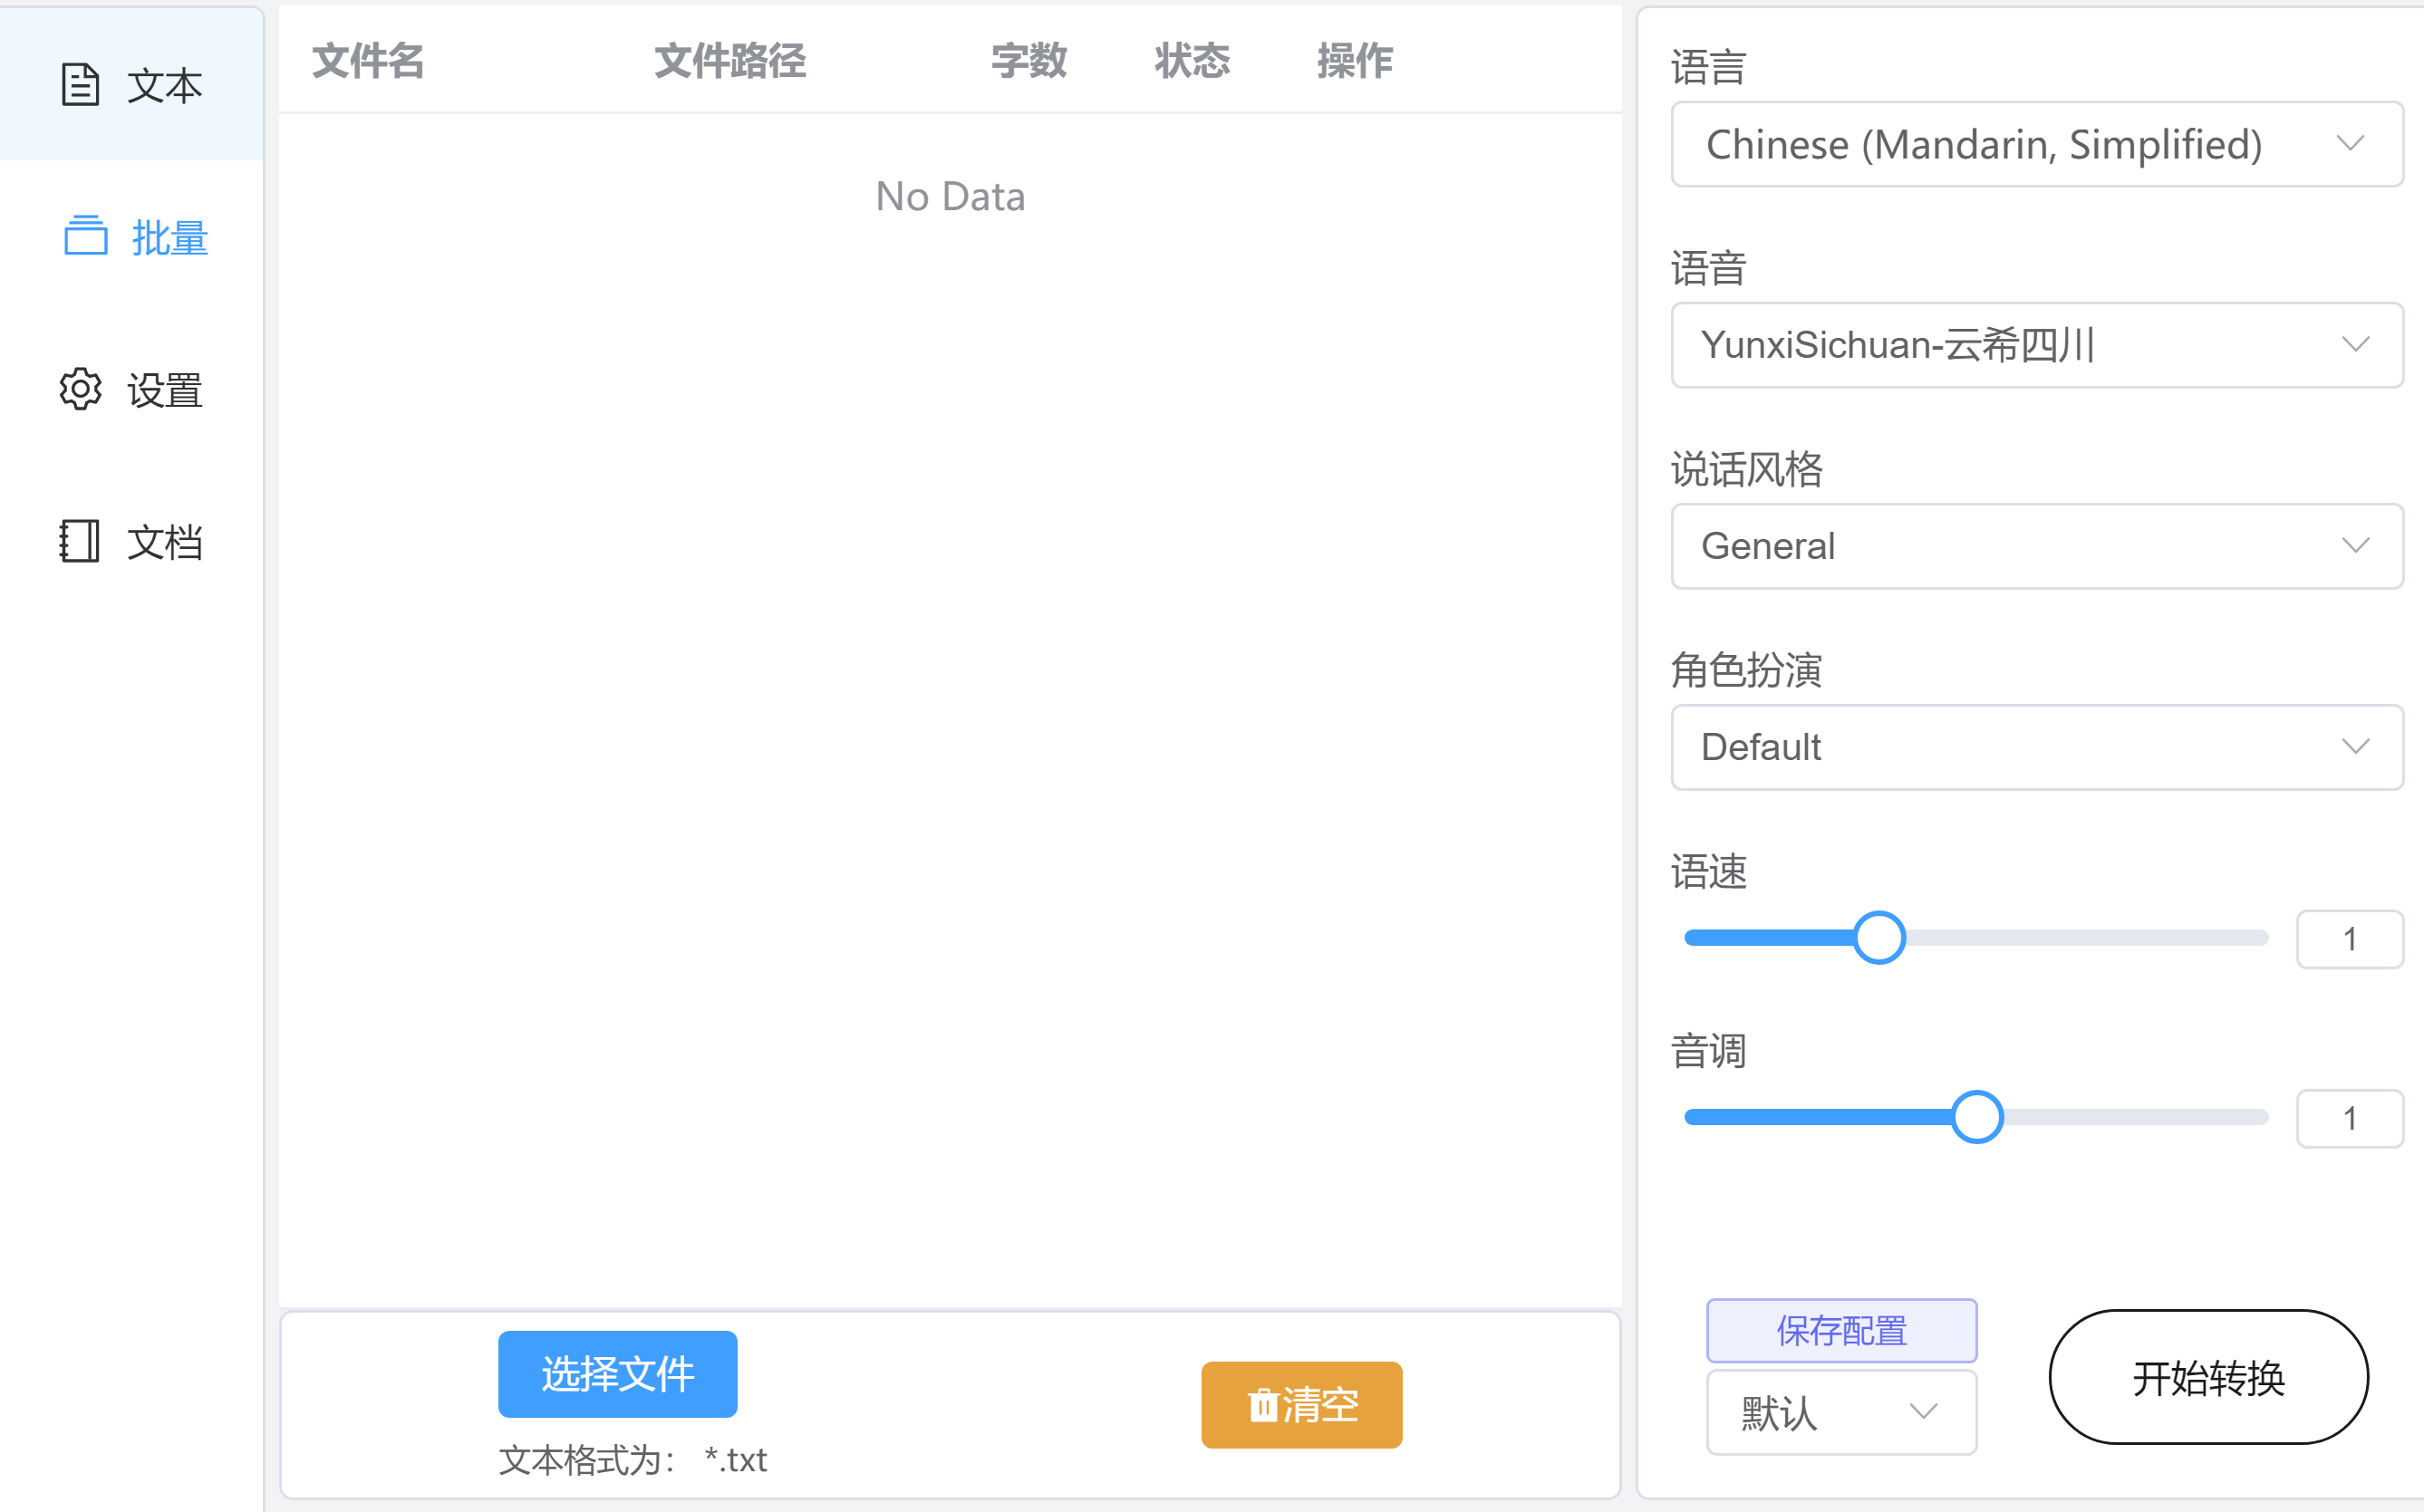Click the 保存配置 button

point(1841,1331)
